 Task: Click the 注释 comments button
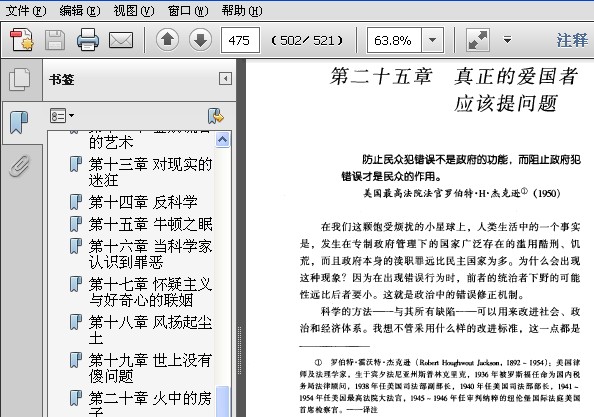[572, 40]
